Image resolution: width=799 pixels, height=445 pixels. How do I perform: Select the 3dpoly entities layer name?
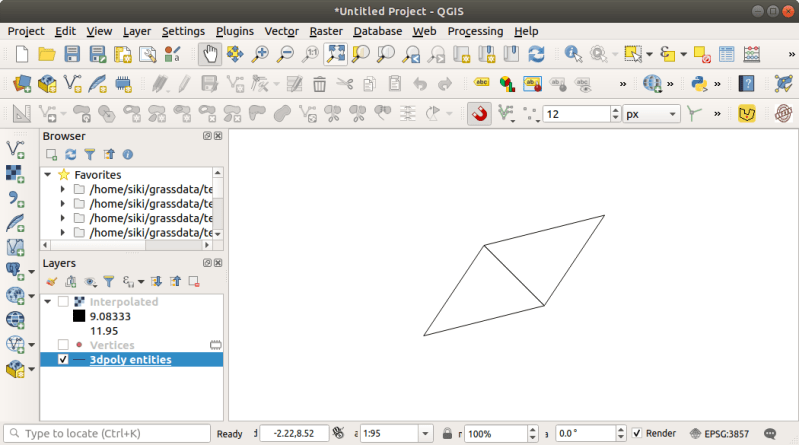(x=130, y=359)
